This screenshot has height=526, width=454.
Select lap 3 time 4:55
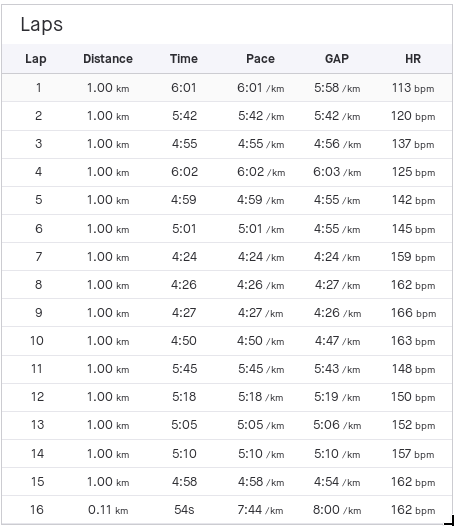tap(184, 144)
